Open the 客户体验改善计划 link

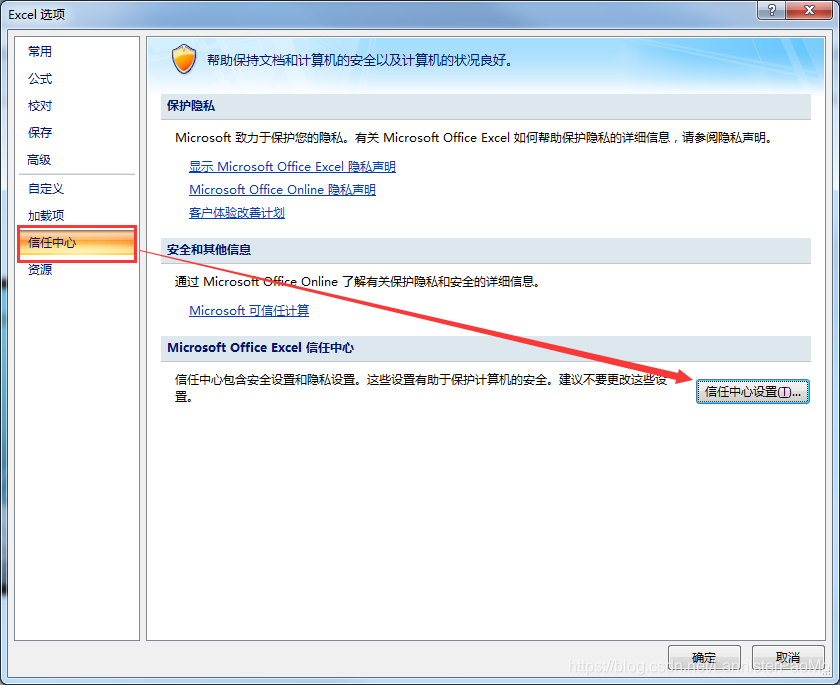(x=237, y=213)
